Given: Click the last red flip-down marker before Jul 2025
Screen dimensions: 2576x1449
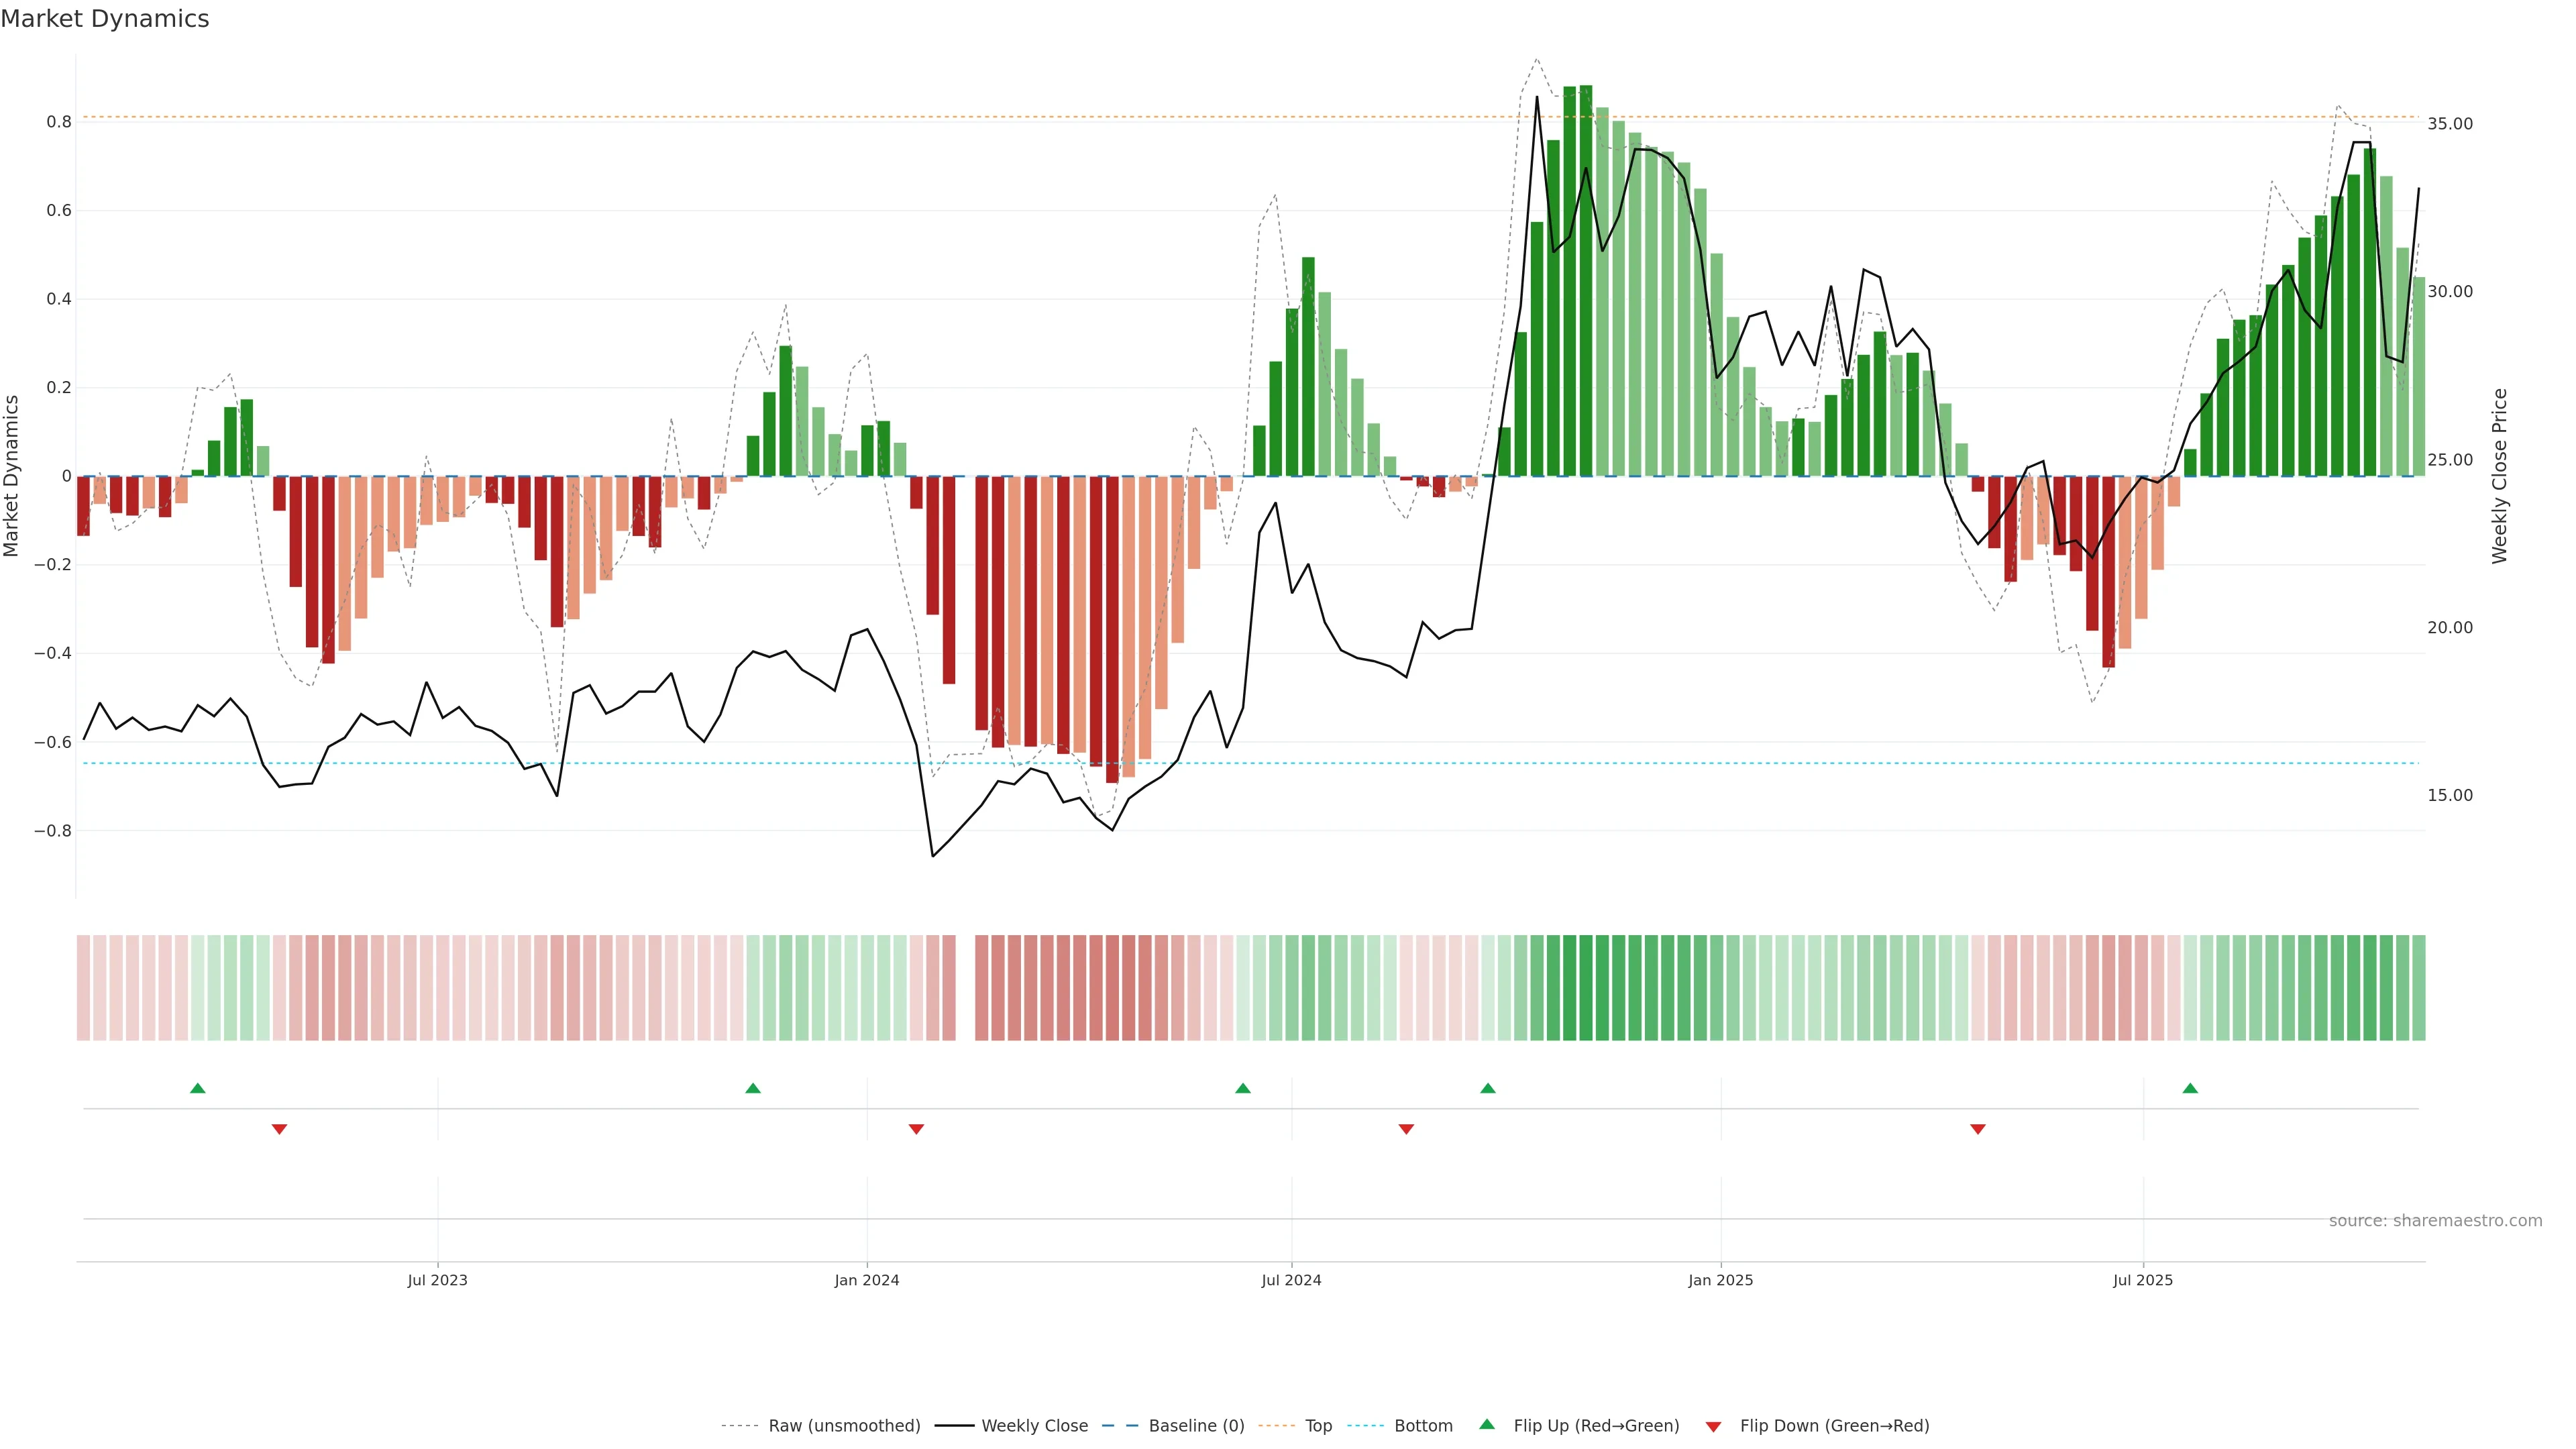Looking at the screenshot, I should click(x=1977, y=1129).
